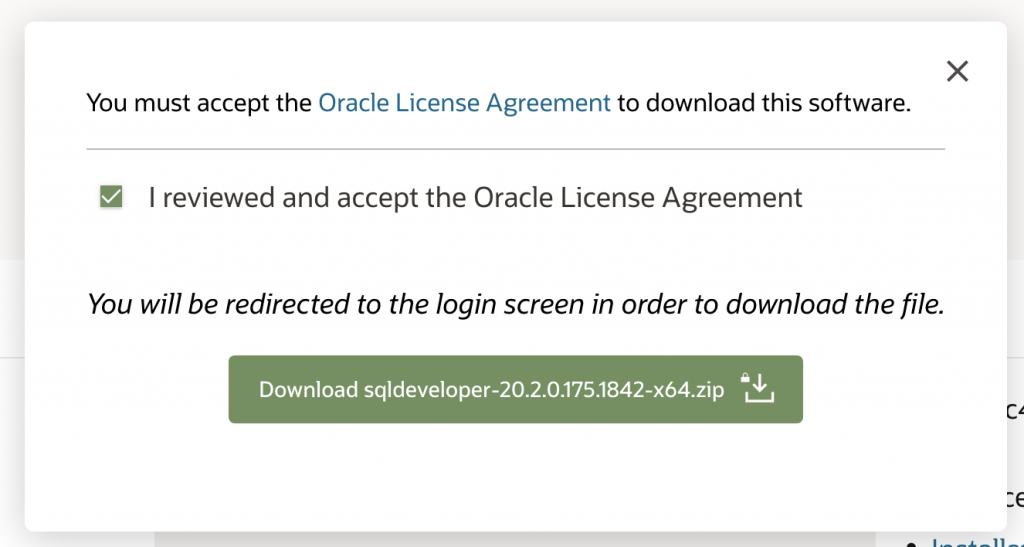The width and height of the screenshot is (1024, 547).
Task: Open the Oracle License Agreement link
Action: pos(464,102)
